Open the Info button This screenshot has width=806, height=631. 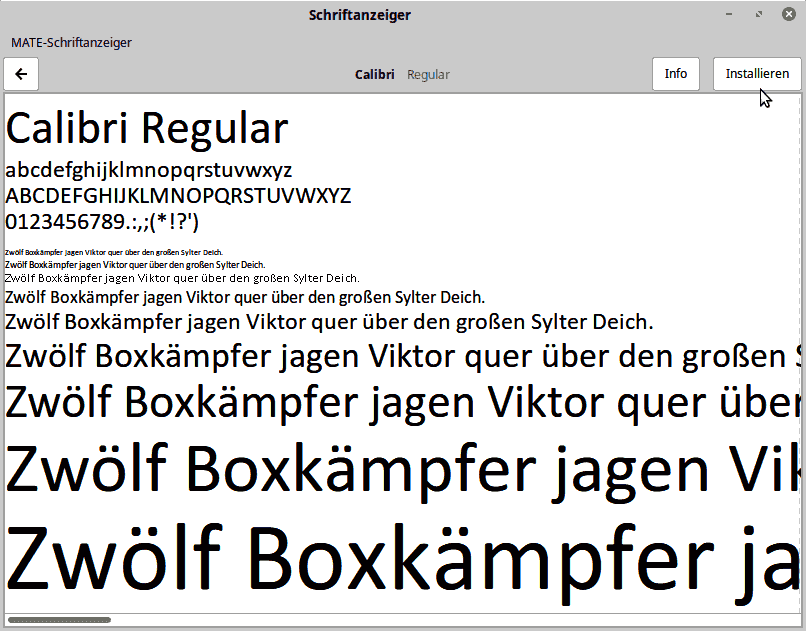pos(675,74)
